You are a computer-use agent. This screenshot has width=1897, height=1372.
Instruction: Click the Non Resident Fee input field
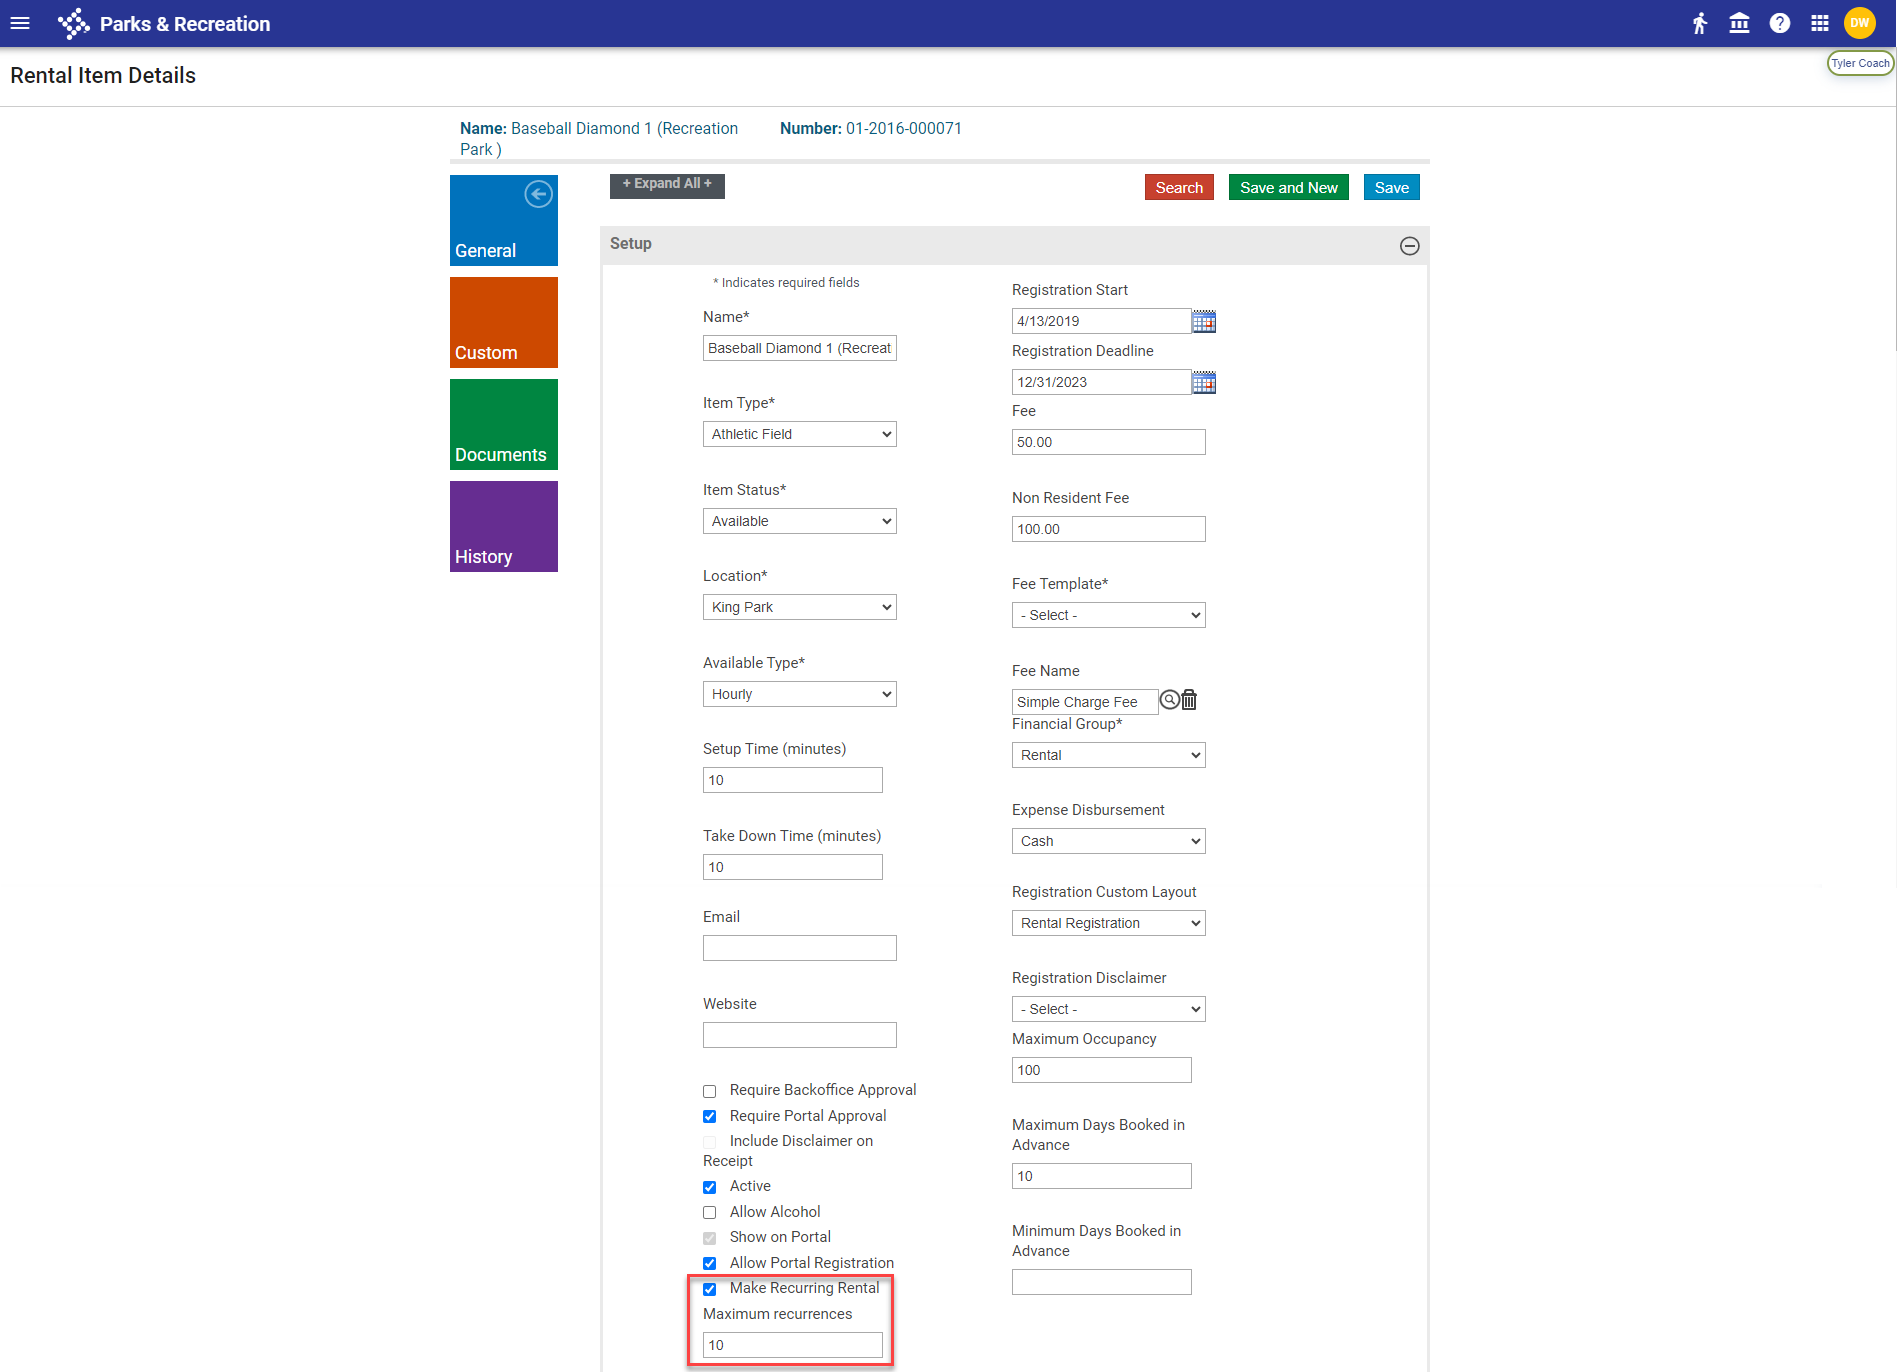pos(1108,529)
